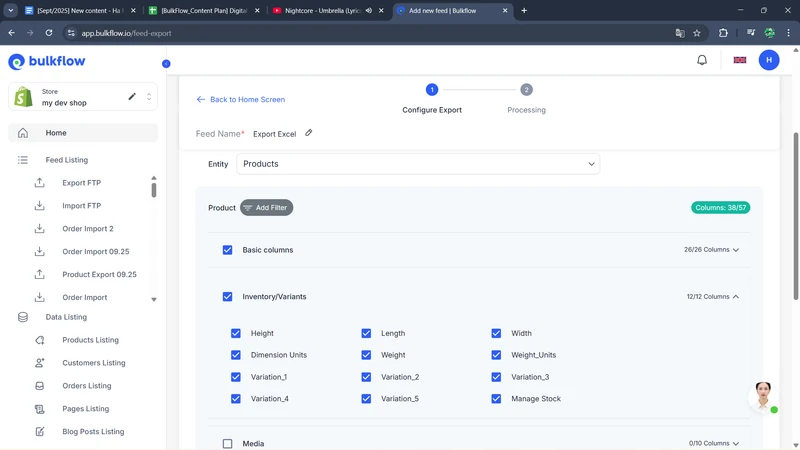Open Products Listing in sidebar
The width and height of the screenshot is (800, 450).
pyautogui.click(x=90, y=340)
